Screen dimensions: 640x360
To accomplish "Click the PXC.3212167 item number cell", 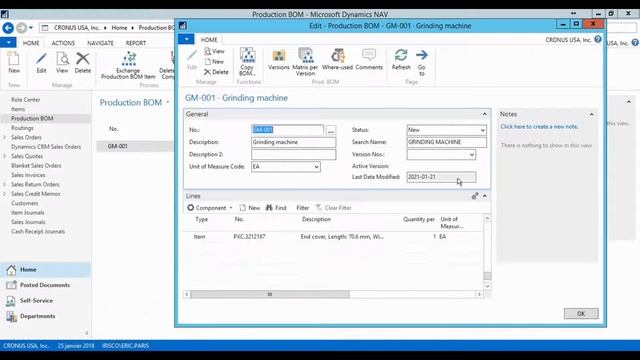I will pos(249,237).
